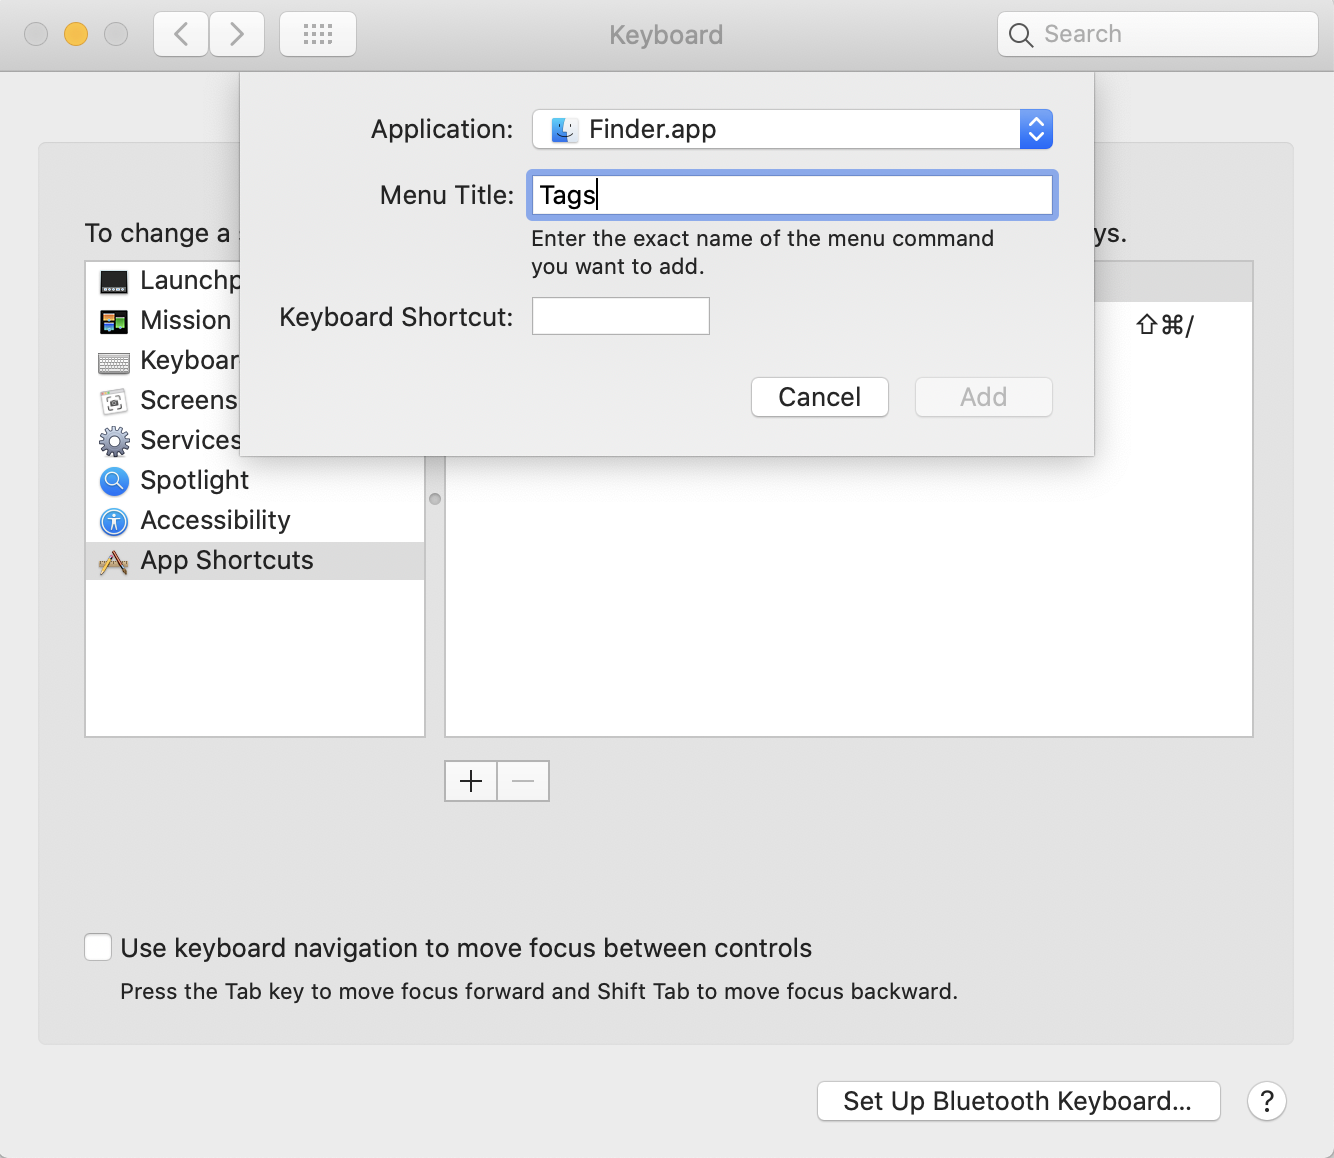1334x1158 pixels.
Task: Add a new shortcut with plus button
Action: (471, 781)
